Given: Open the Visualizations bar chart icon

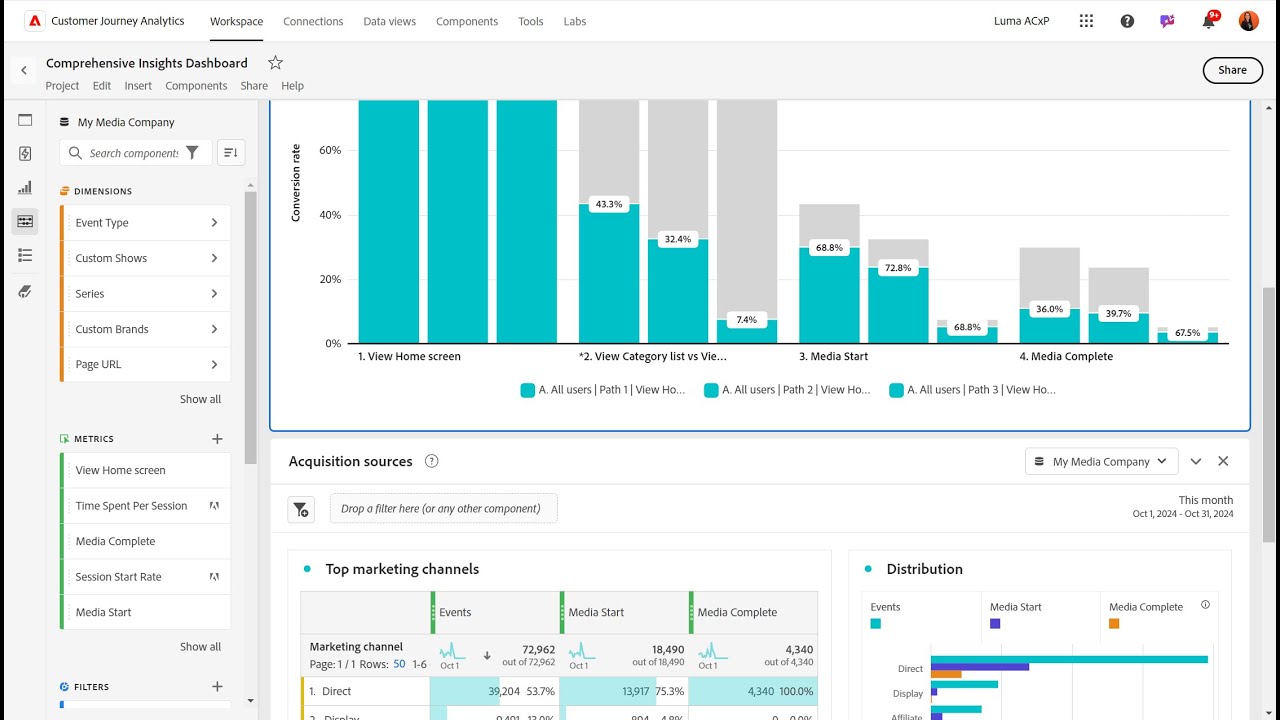Looking at the screenshot, I should click(25, 188).
